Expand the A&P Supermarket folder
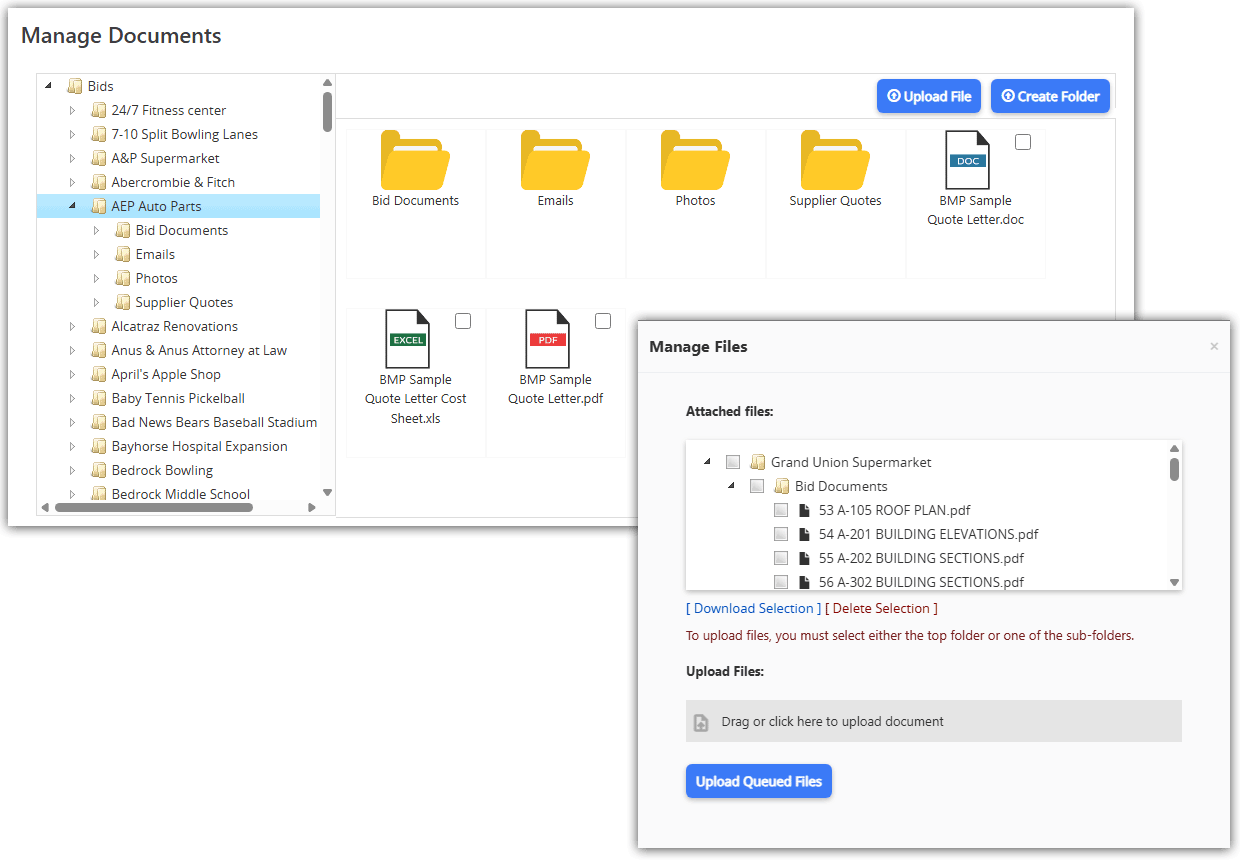 71,157
